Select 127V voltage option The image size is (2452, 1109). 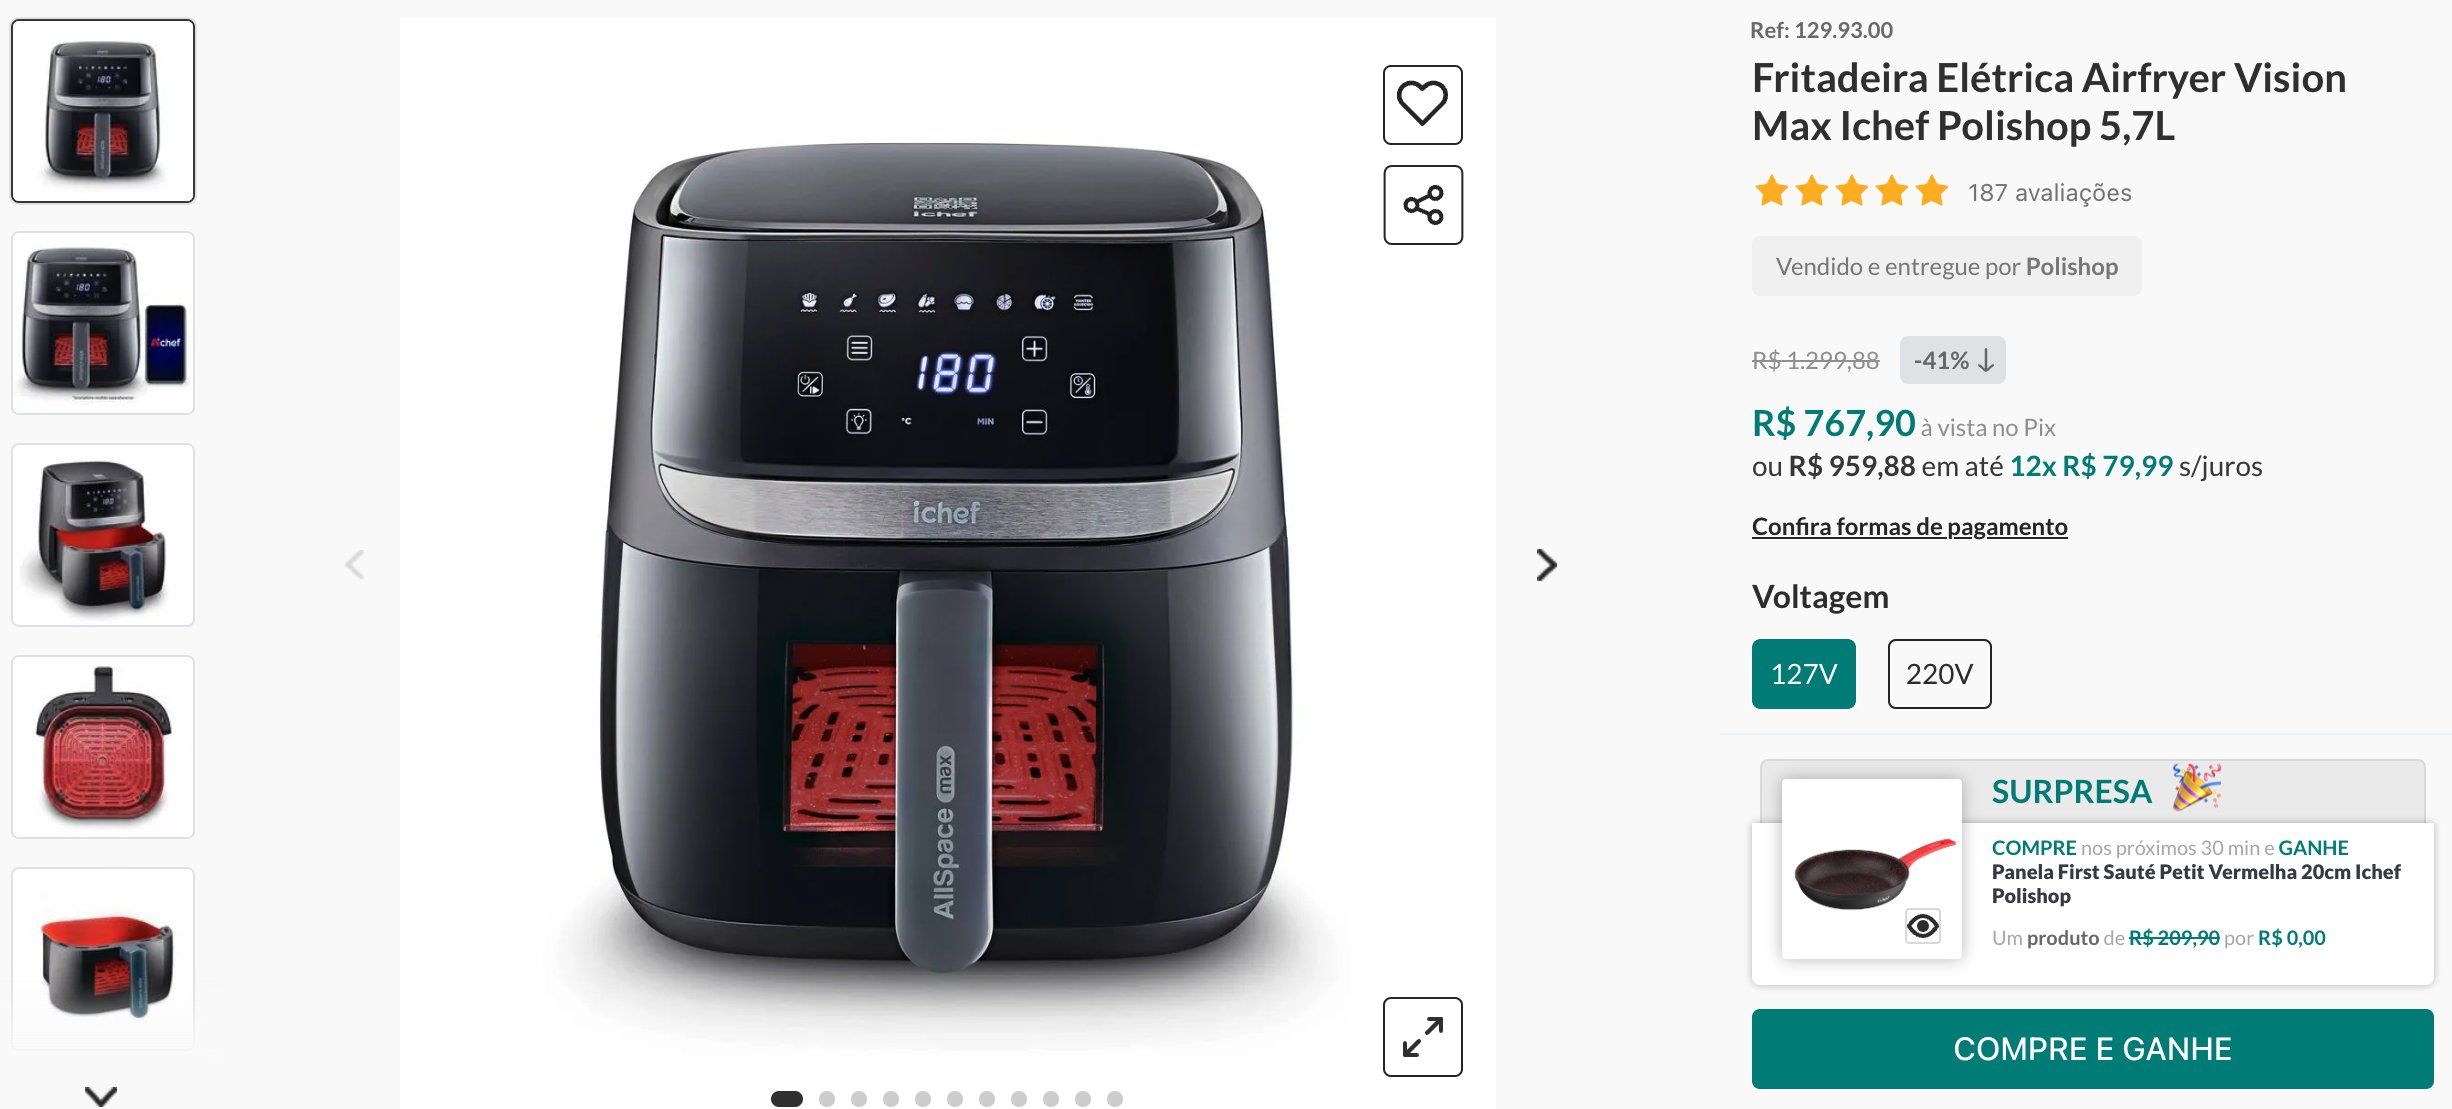point(1803,674)
